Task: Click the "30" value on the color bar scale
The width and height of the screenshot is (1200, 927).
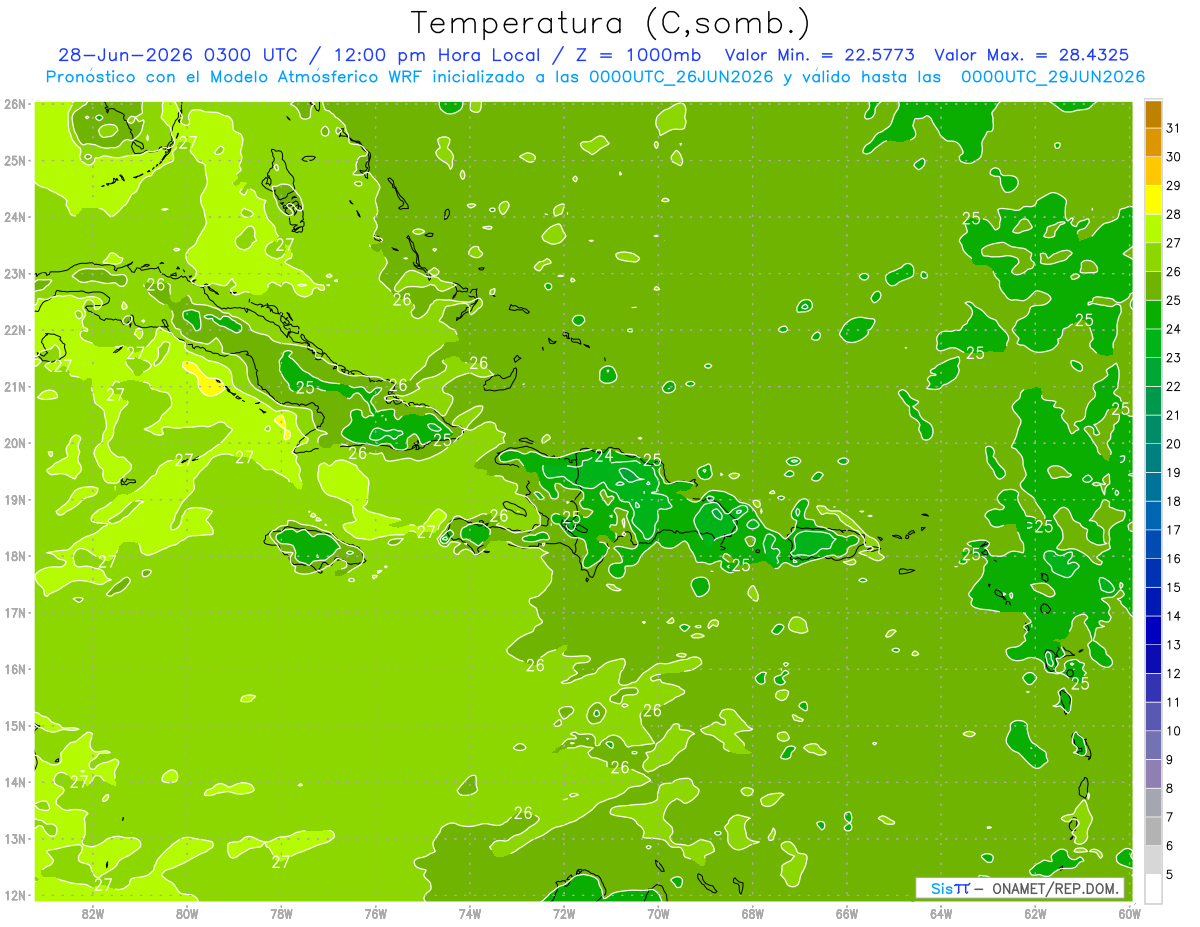Action: 1174,157
